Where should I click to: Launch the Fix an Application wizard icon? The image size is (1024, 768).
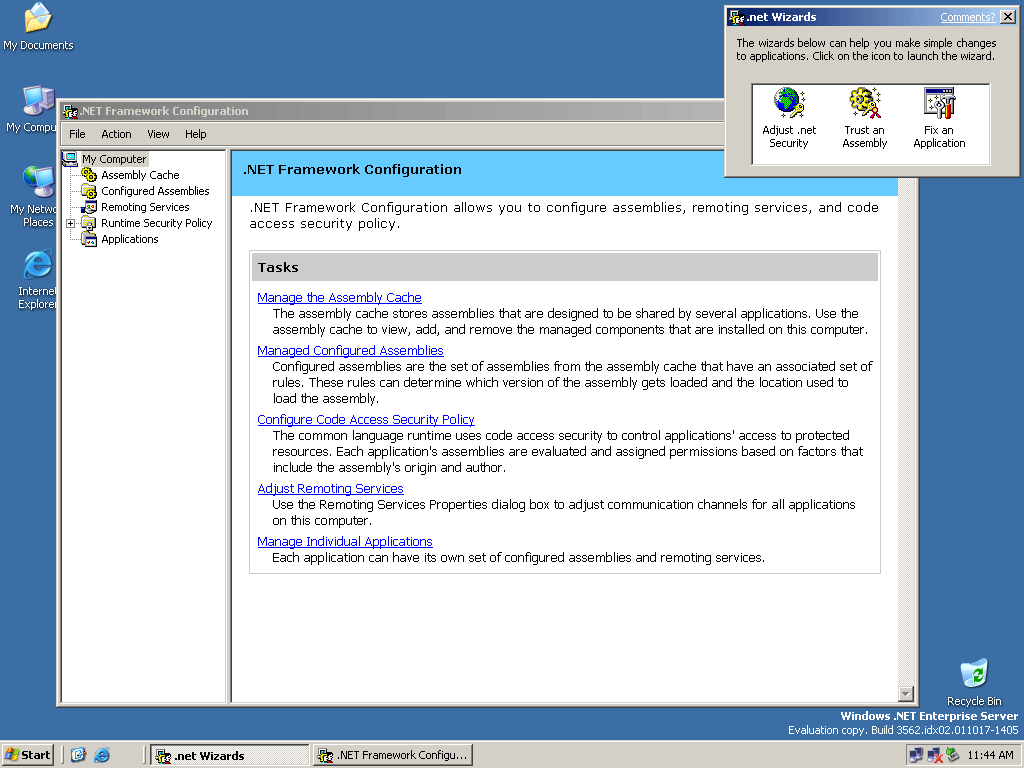(x=940, y=103)
